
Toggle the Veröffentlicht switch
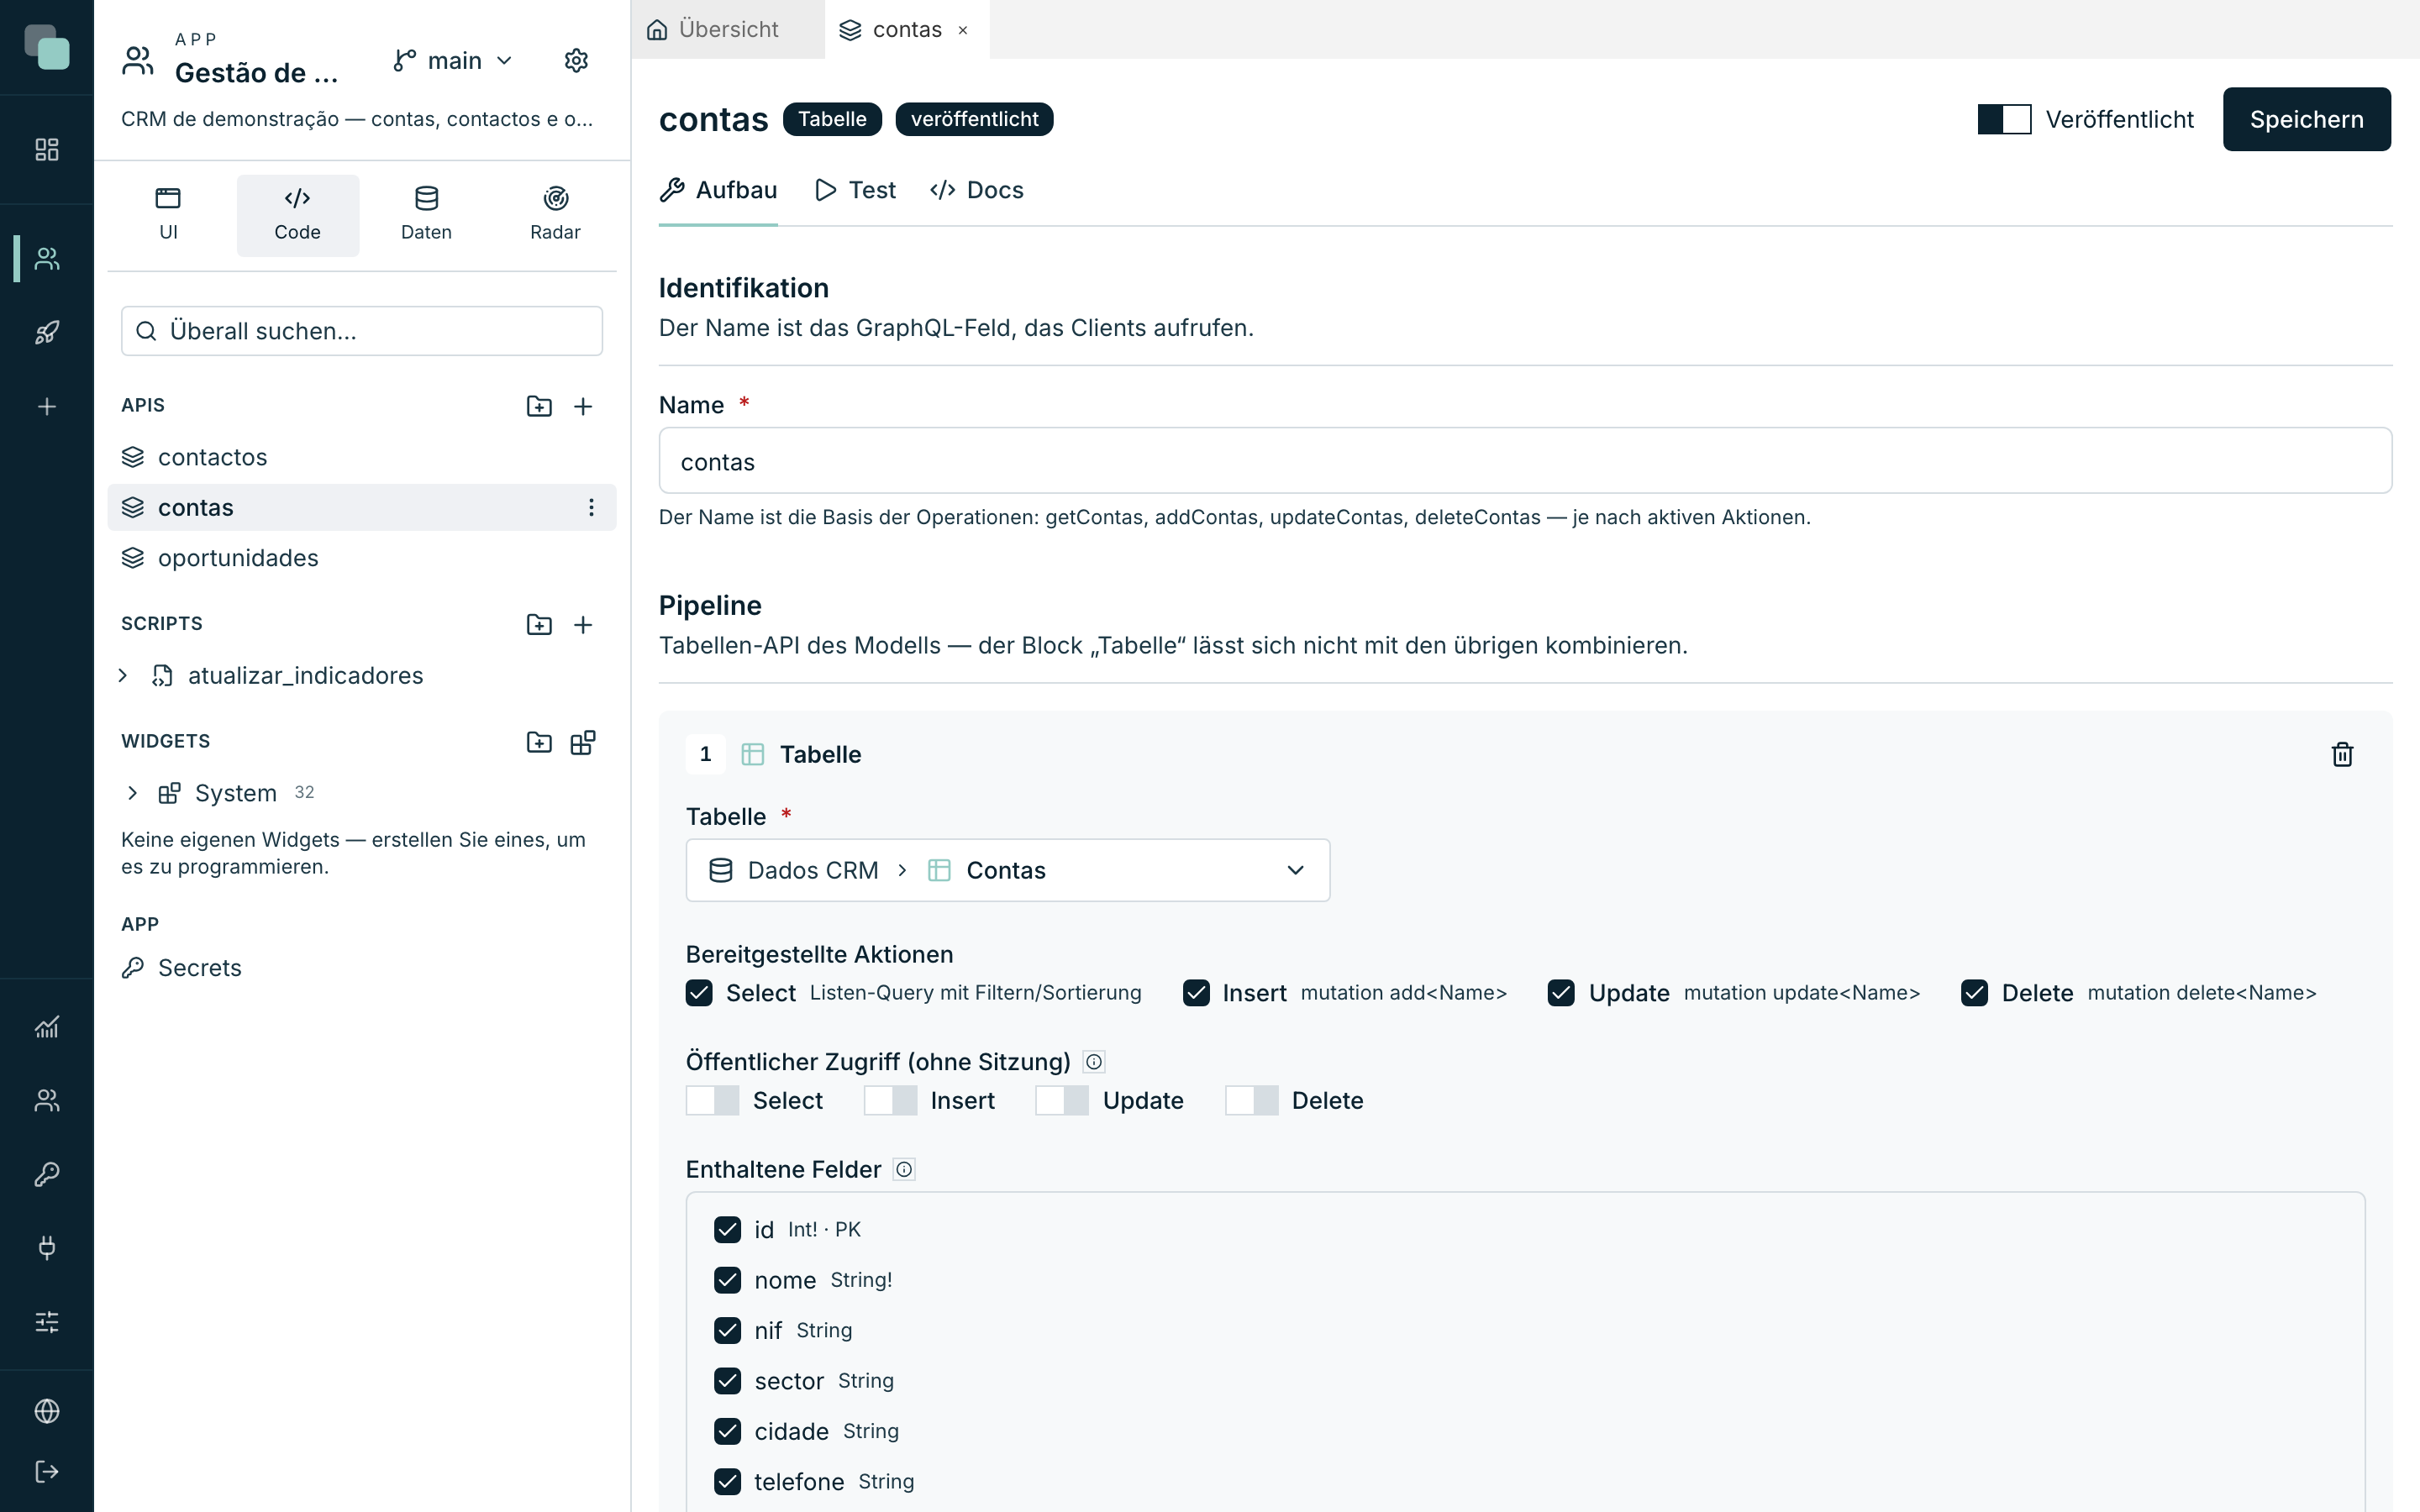coord(2004,119)
